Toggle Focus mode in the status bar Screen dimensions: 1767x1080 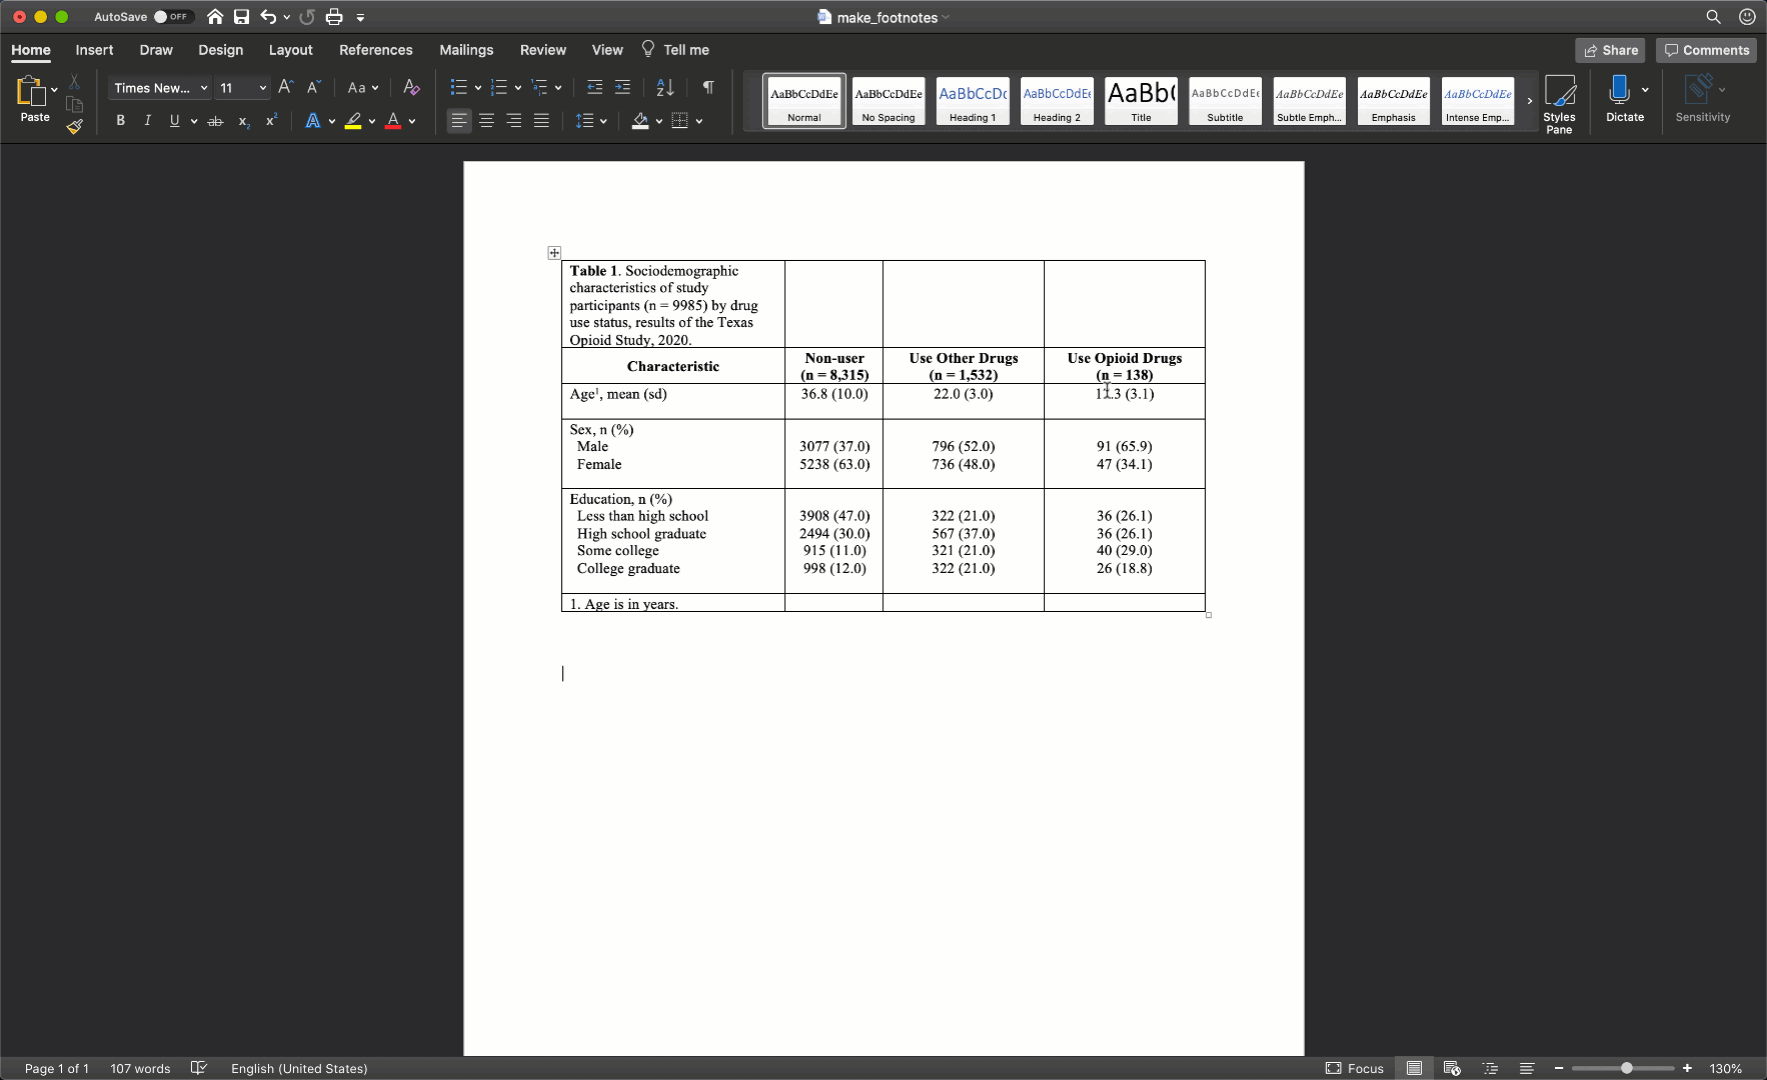pyautogui.click(x=1355, y=1068)
